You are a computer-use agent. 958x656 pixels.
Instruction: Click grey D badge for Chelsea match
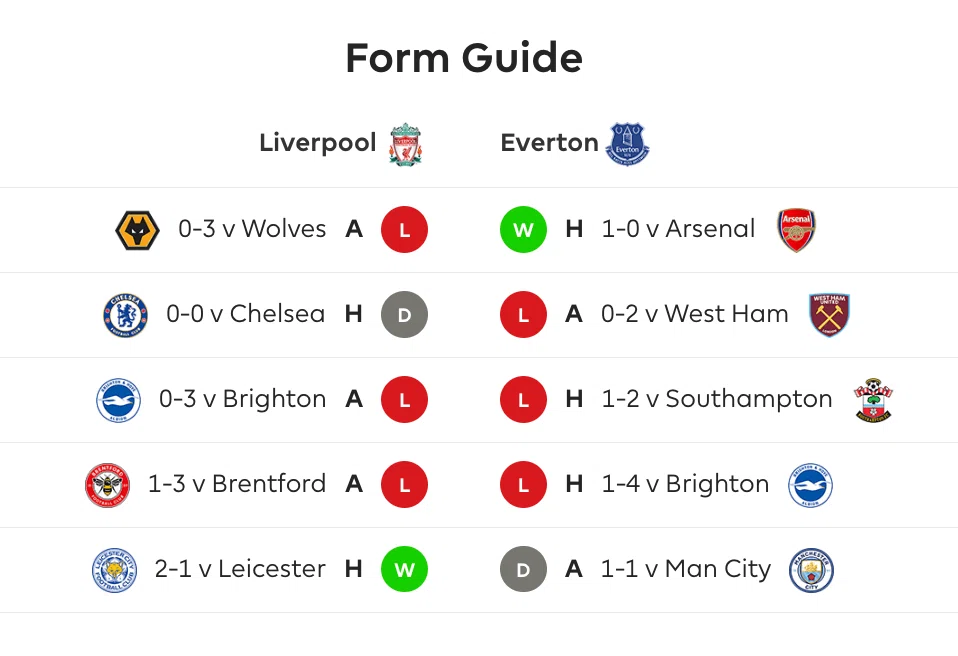[x=404, y=315]
